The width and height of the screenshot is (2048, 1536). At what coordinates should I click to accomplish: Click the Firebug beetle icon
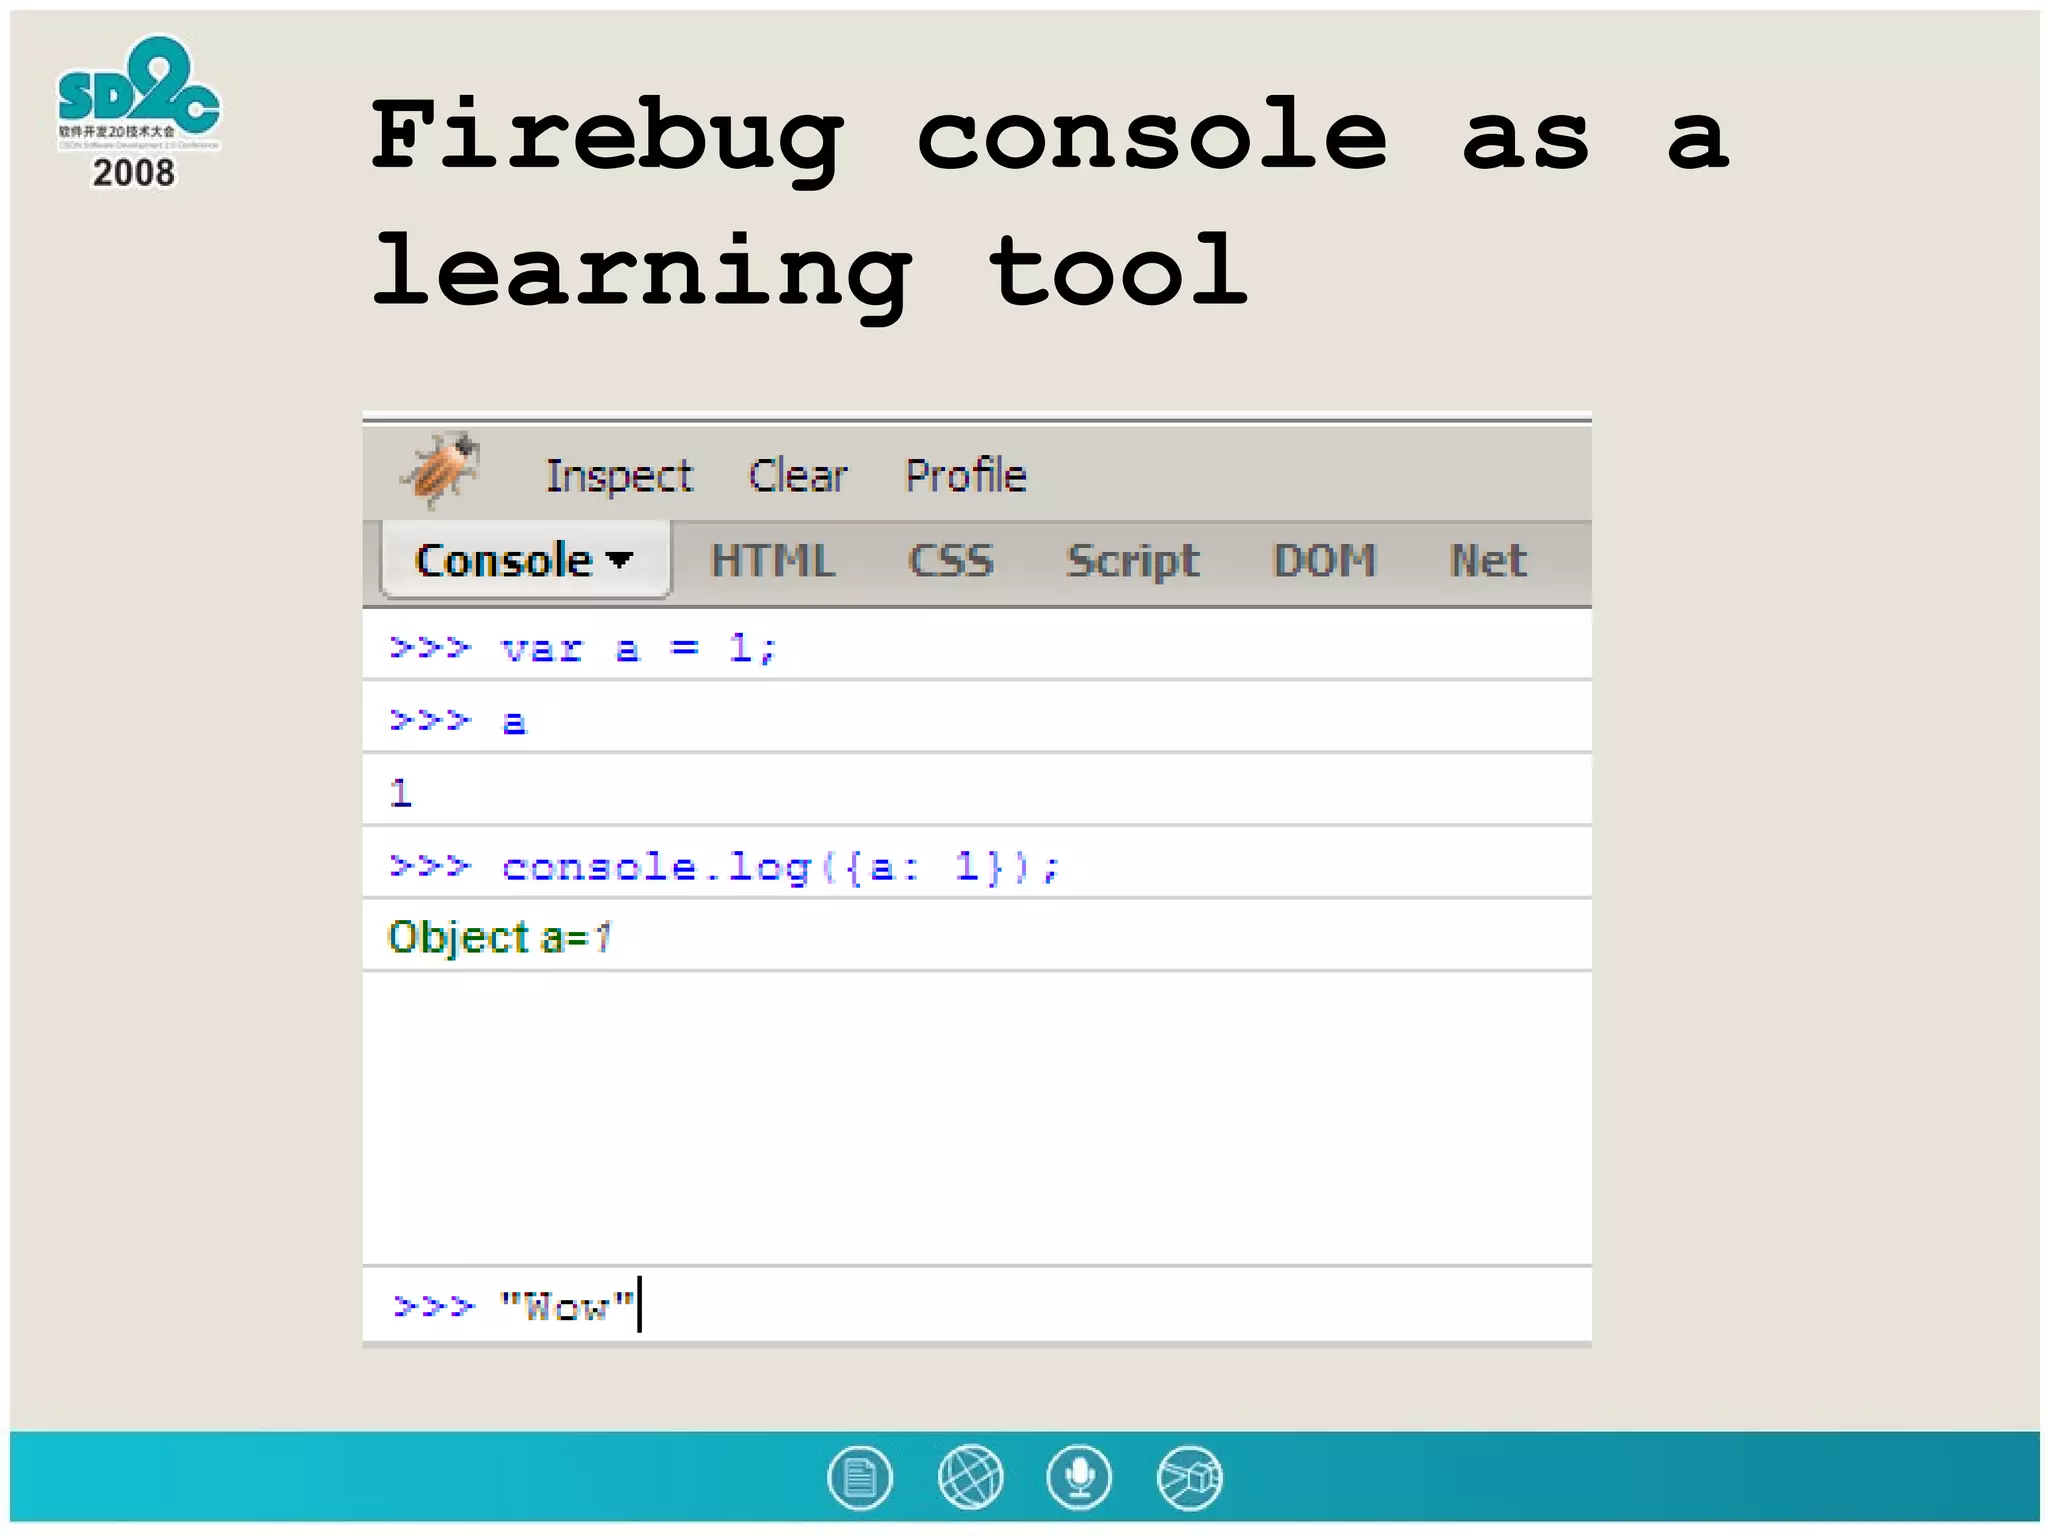coord(441,471)
